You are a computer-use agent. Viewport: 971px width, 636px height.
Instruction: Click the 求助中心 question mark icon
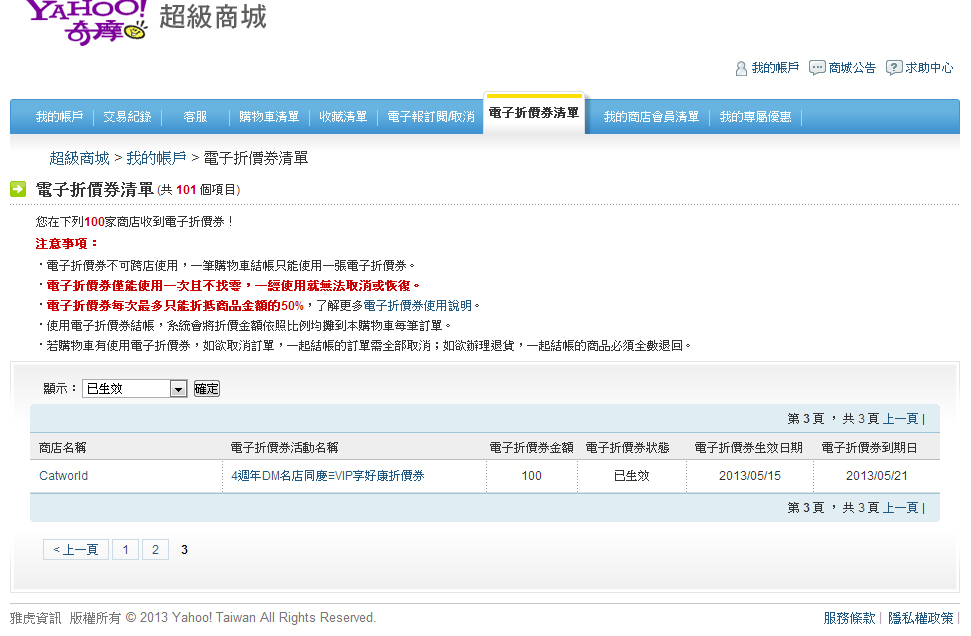point(894,68)
